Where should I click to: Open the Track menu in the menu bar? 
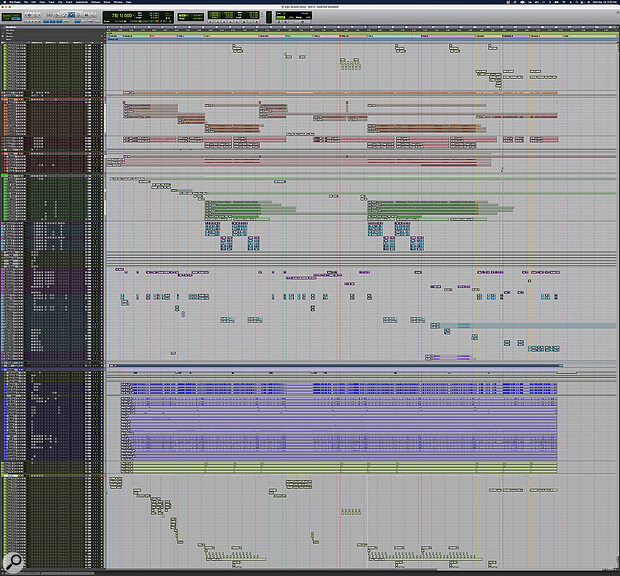[51, 3]
